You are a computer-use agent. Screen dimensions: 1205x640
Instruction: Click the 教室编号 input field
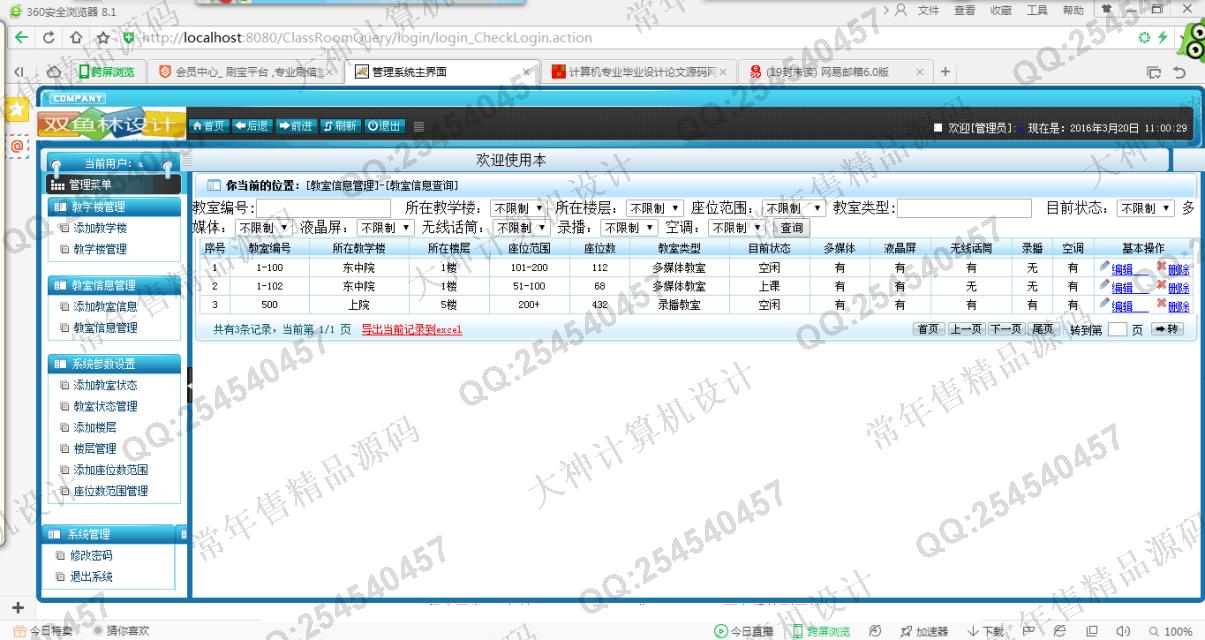pos(323,208)
